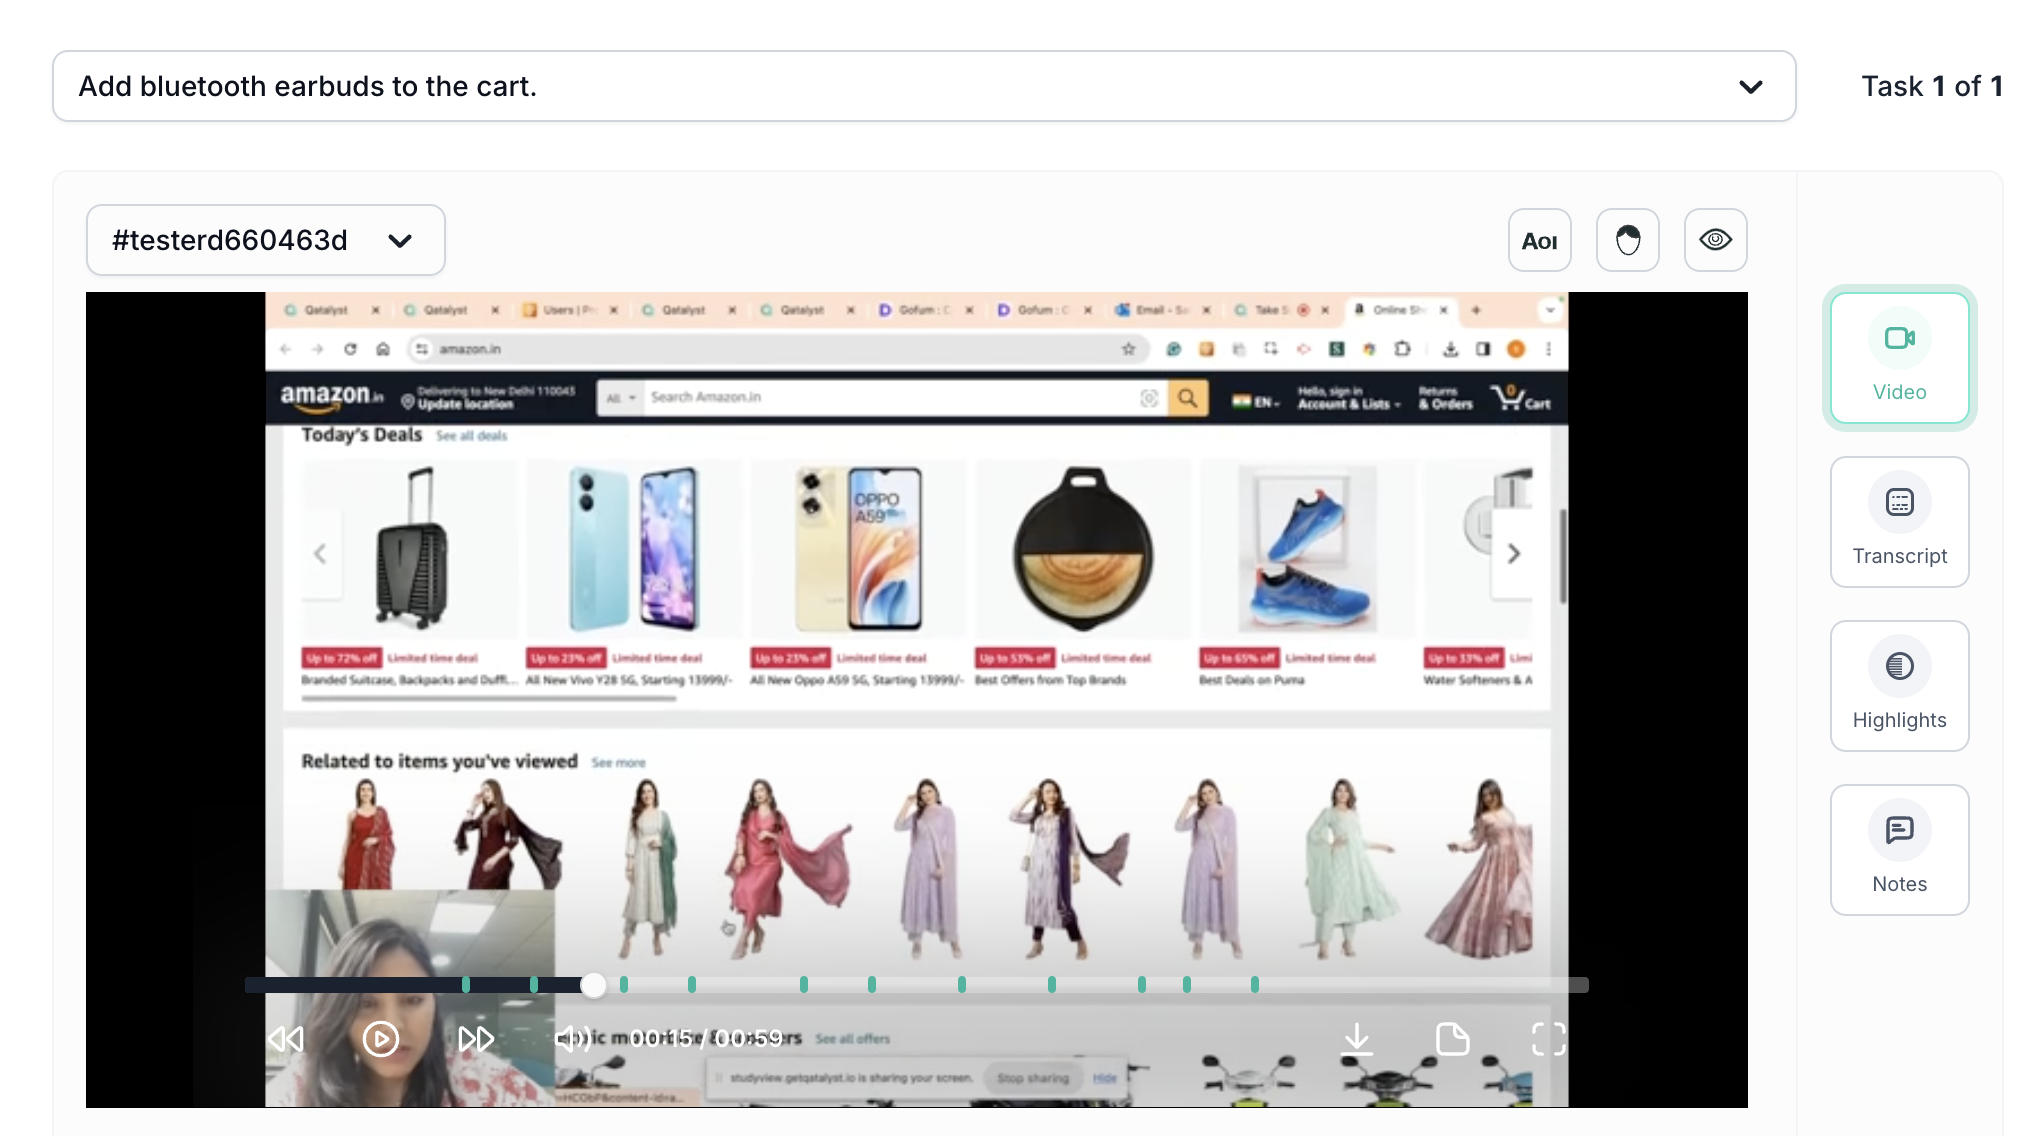Open the browser three-dot menu
The image size is (2038, 1136).
click(x=1548, y=349)
